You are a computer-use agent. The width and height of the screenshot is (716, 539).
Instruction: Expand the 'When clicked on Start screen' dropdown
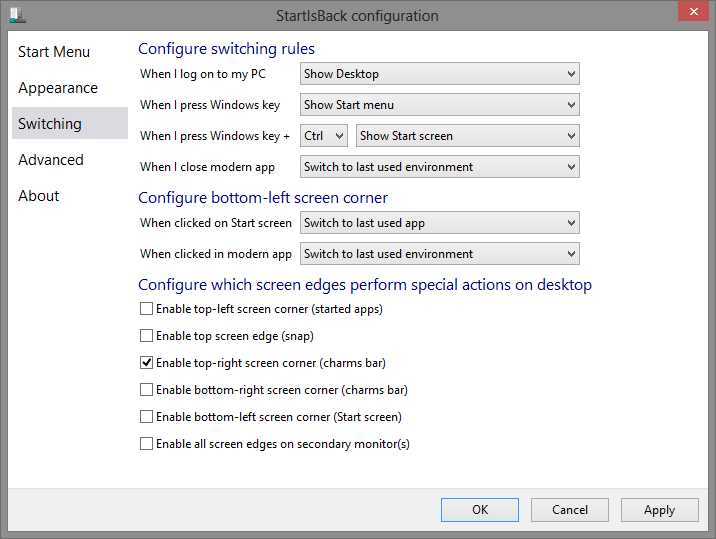440,223
